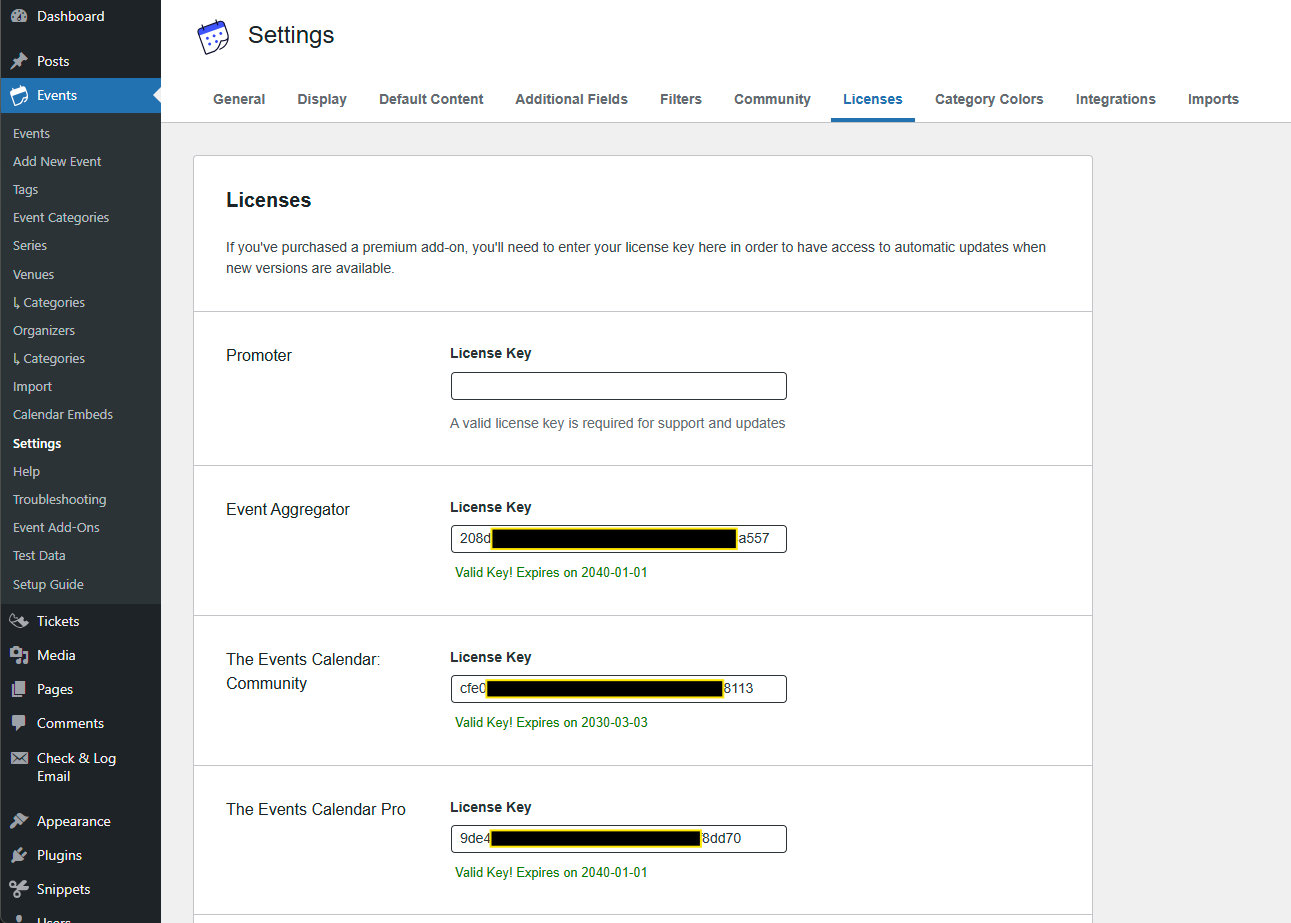Switch to the Integrations tab
The height and width of the screenshot is (923, 1291).
click(1115, 99)
